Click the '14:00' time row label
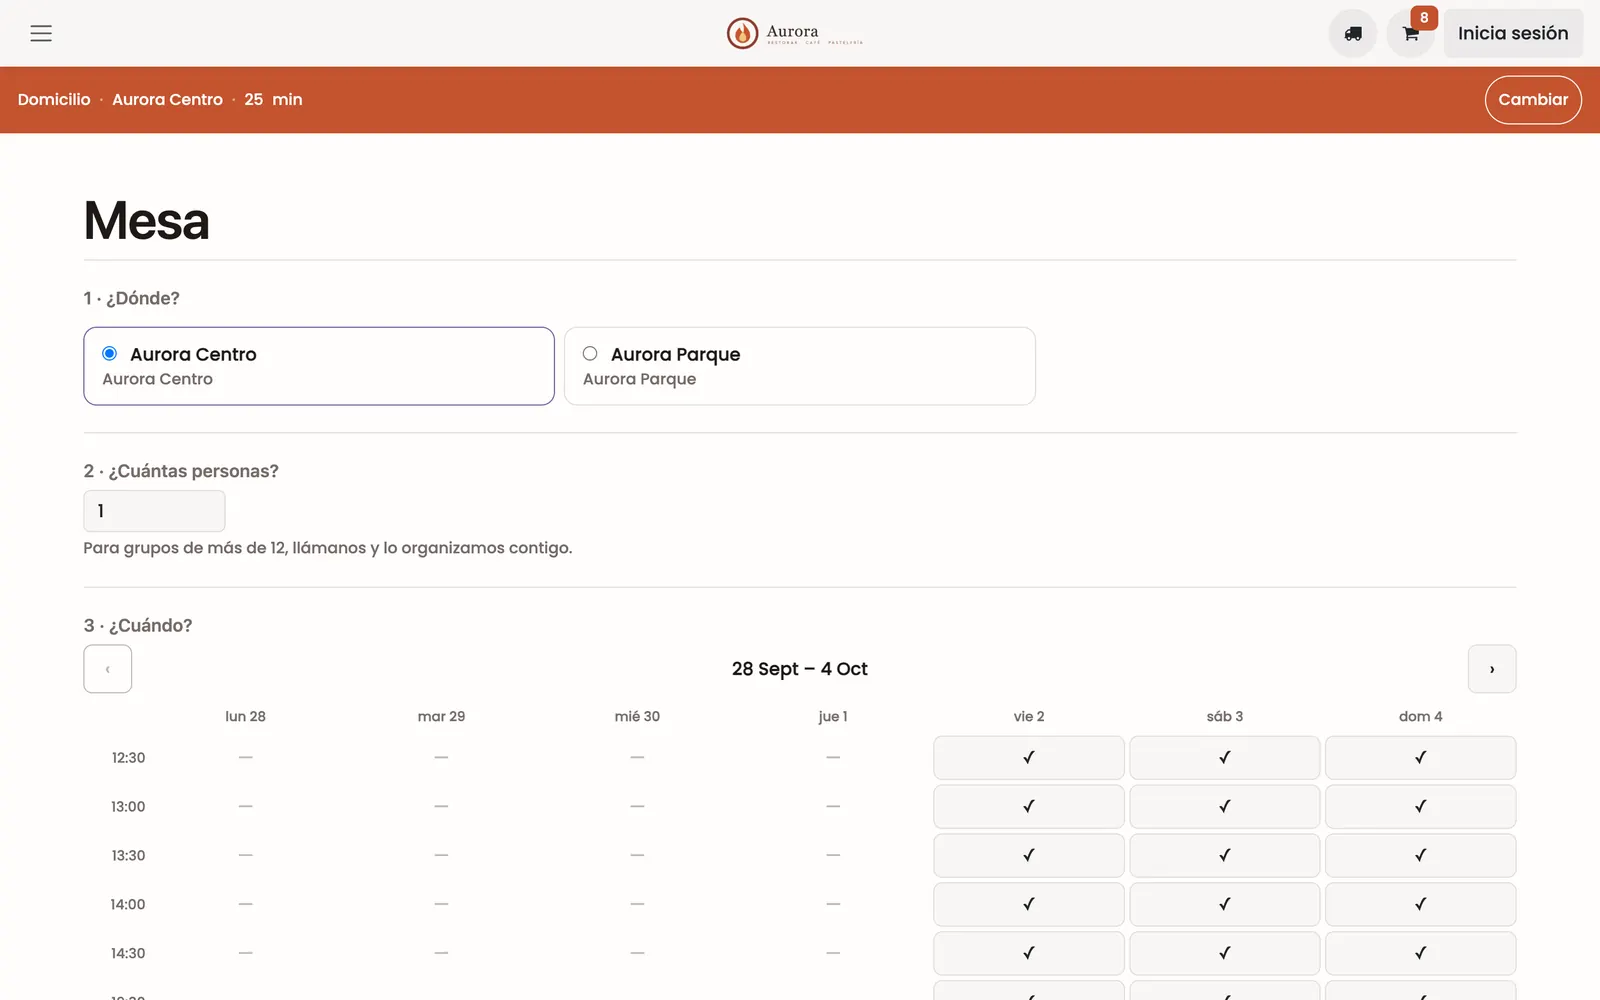 pyautogui.click(x=128, y=905)
